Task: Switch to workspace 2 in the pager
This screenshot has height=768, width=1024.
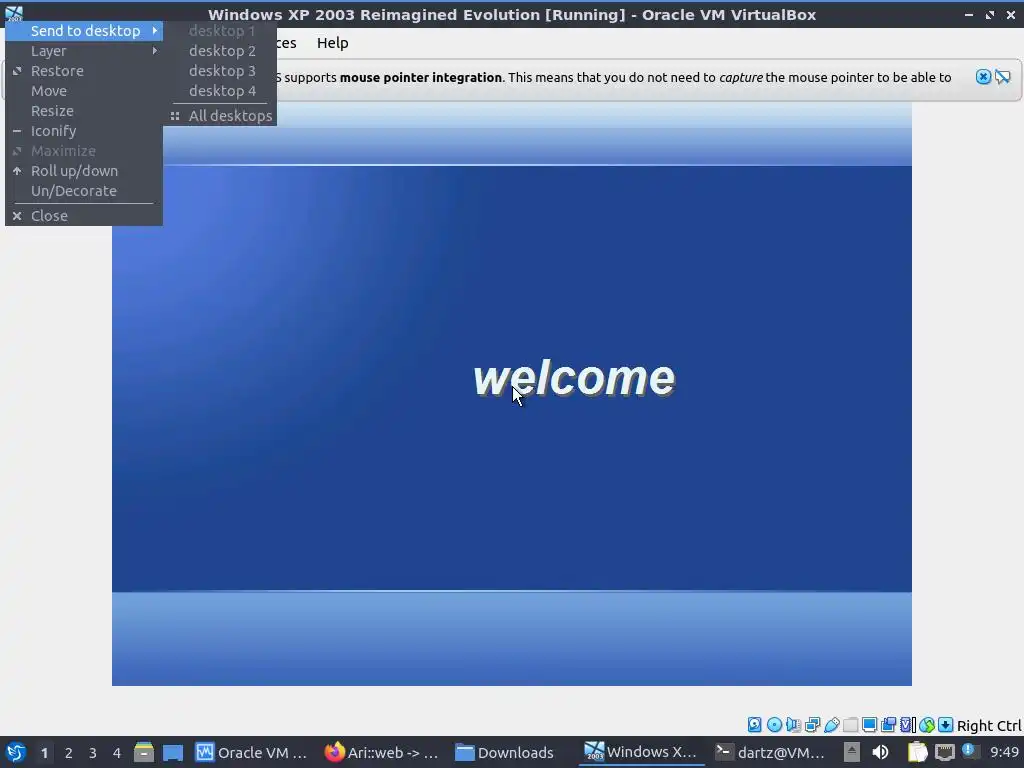Action: pos(69,752)
